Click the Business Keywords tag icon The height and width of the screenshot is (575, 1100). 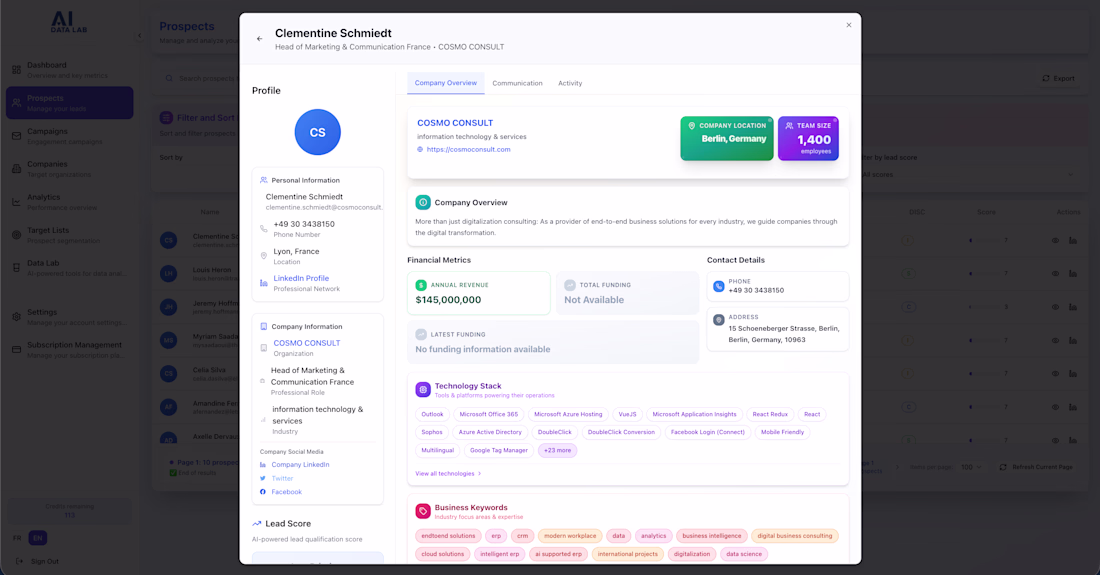[423, 511]
